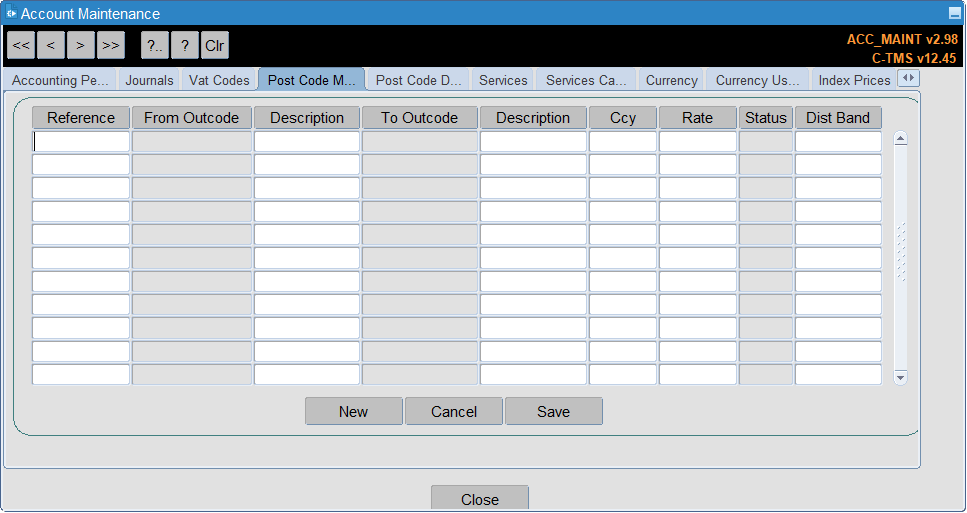The image size is (967, 513).
Task: Step to previous record with < button
Action: coord(51,46)
